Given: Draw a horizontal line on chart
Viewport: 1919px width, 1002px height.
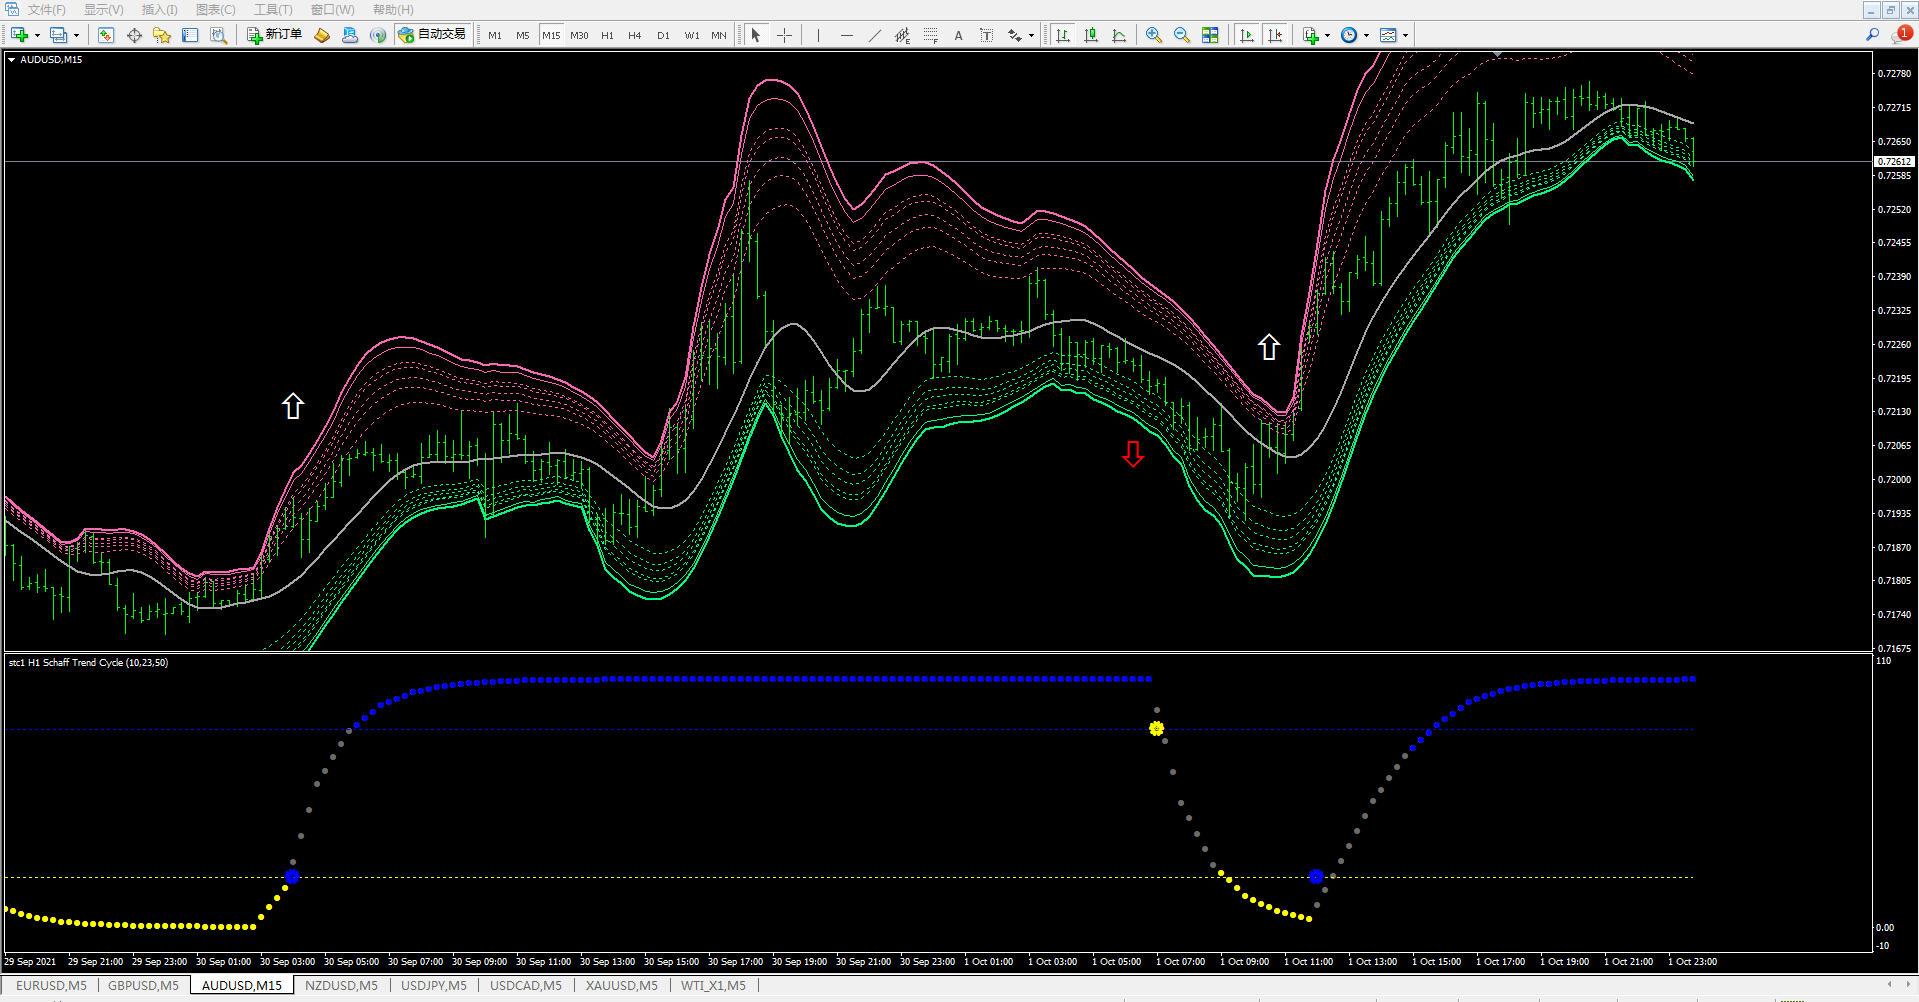Looking at the screenshot, I should pyautogui.click(x=847, y=35).
